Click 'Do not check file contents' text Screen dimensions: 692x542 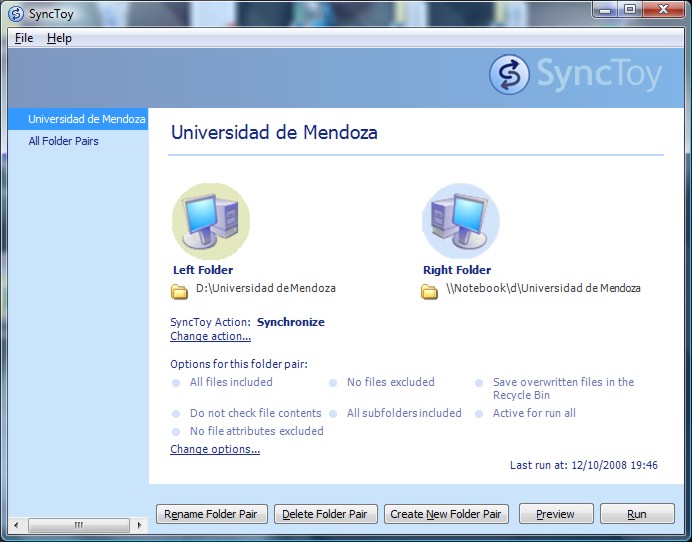tap(256, 413)
